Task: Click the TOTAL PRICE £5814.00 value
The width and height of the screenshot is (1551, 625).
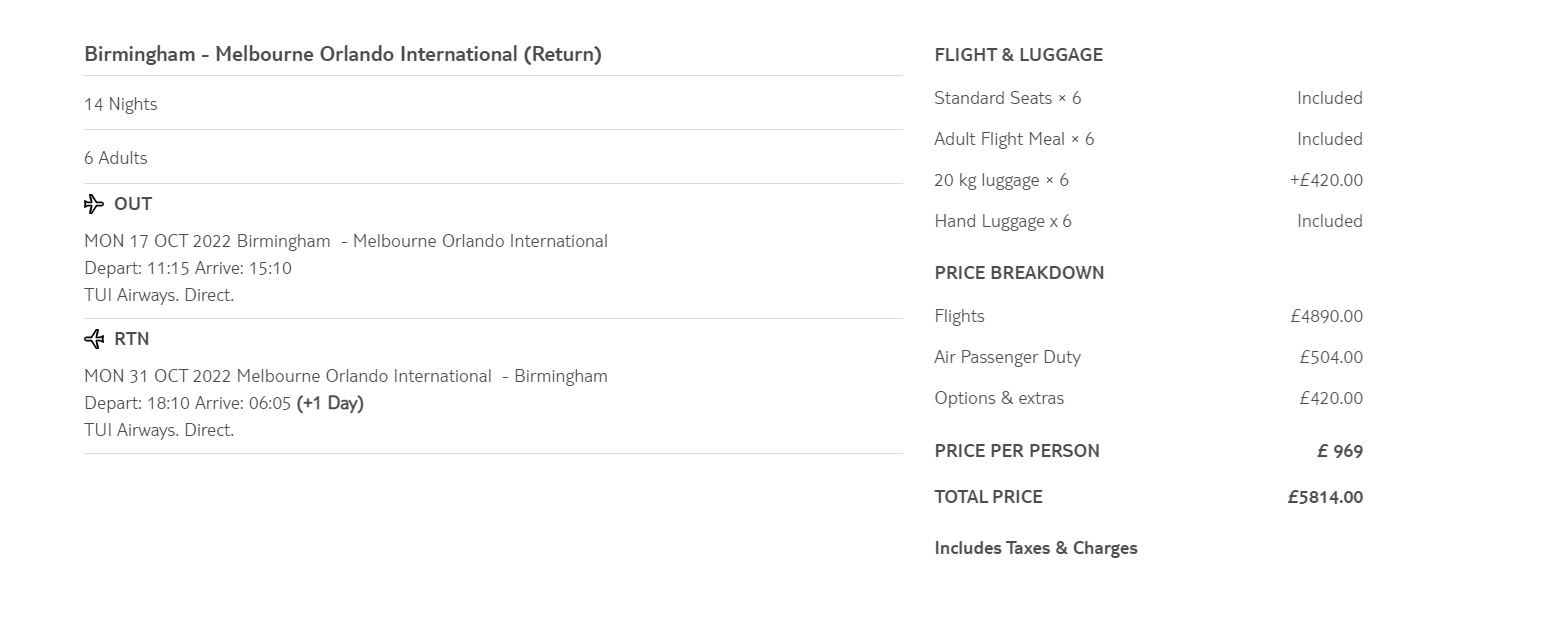Action: click(1325, 497)
